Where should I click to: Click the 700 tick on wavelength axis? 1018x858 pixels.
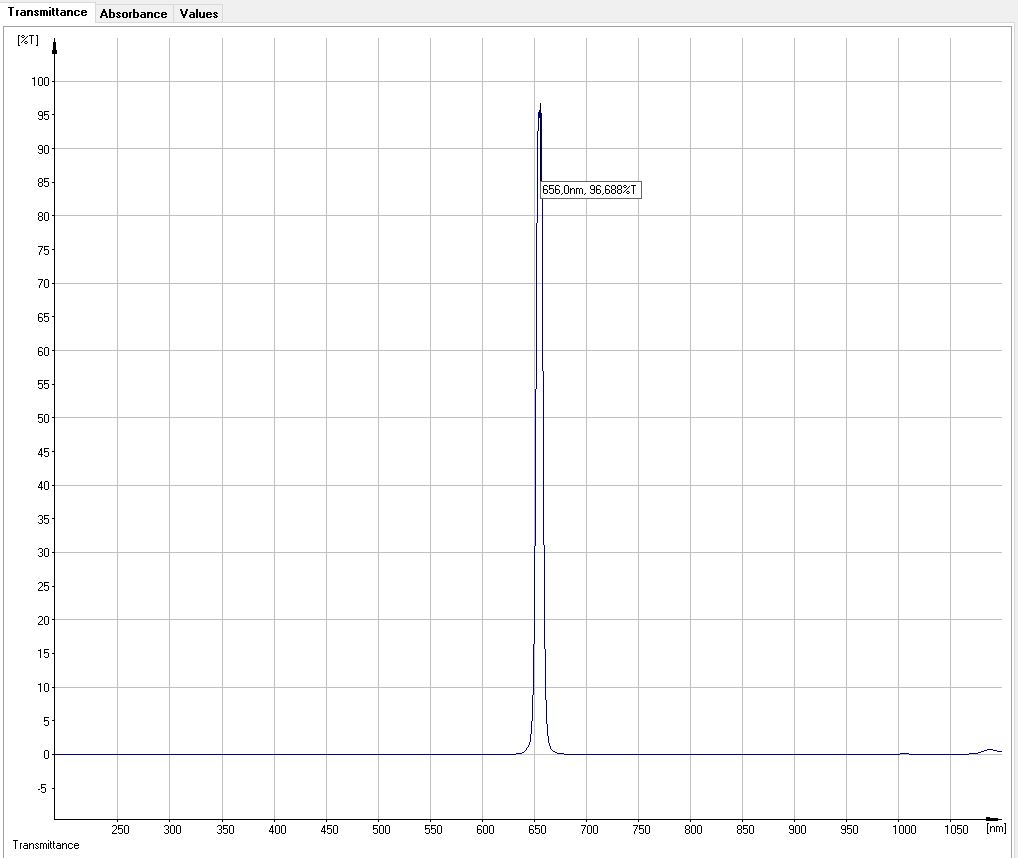[590, 829]
